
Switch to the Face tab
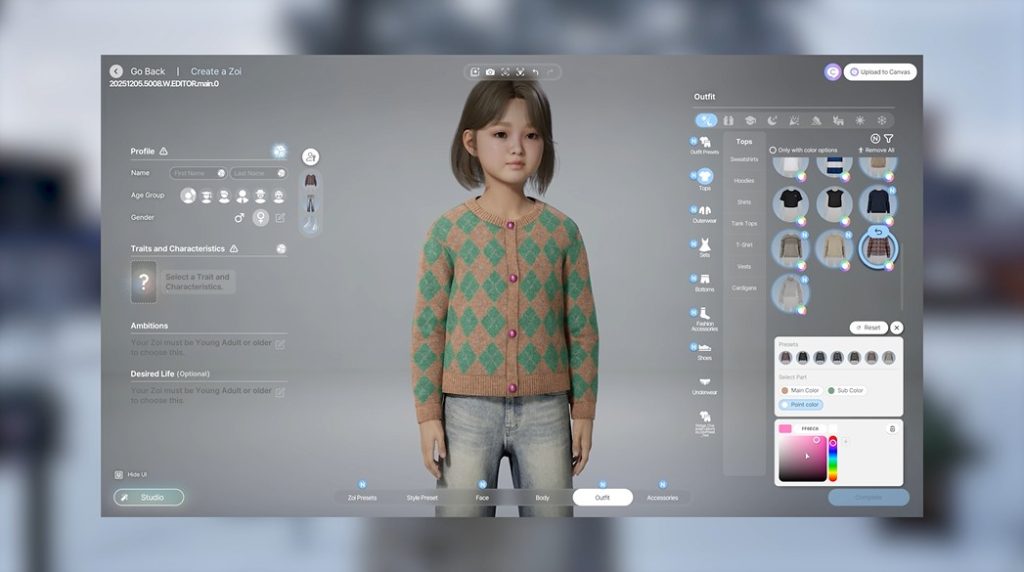click(x=482, y=497)
